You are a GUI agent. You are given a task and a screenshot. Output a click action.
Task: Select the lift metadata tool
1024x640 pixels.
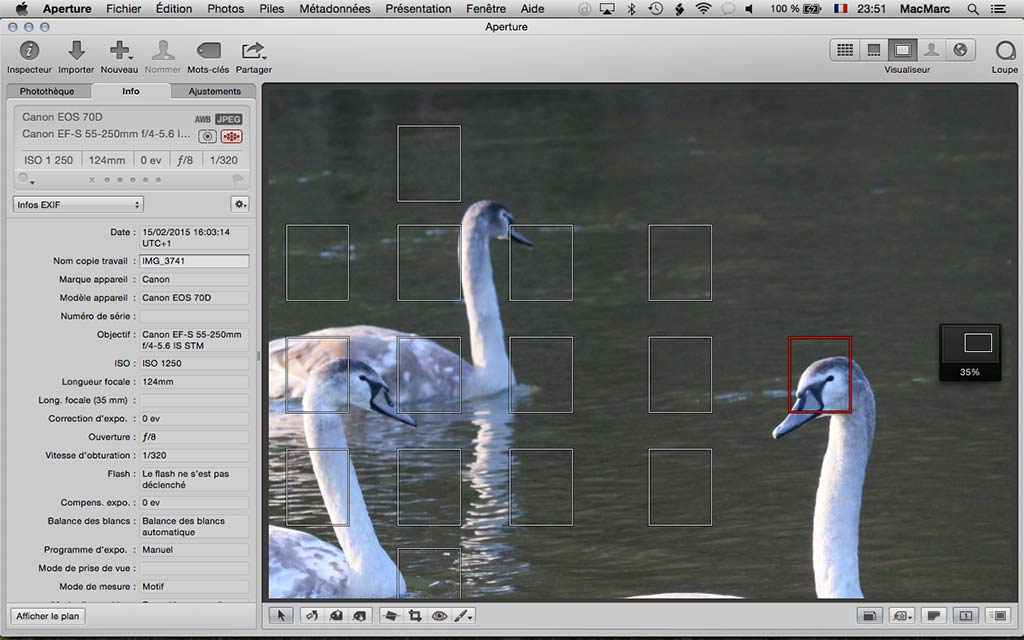point(336,615)
